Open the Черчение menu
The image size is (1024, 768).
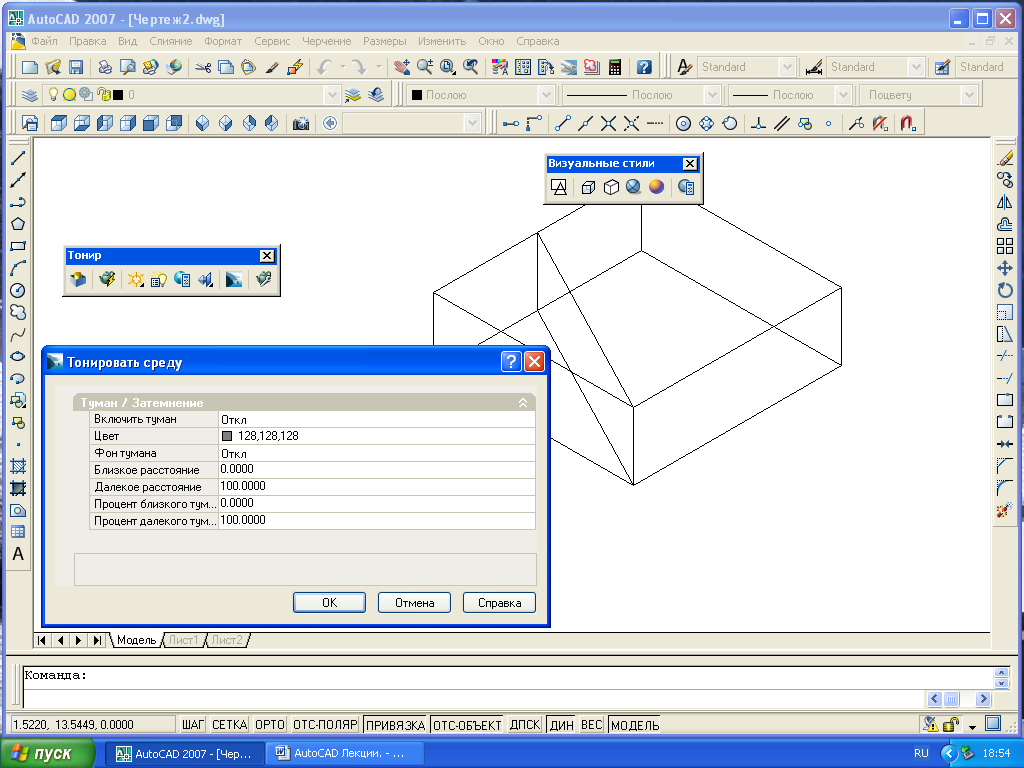click(327, 41)
